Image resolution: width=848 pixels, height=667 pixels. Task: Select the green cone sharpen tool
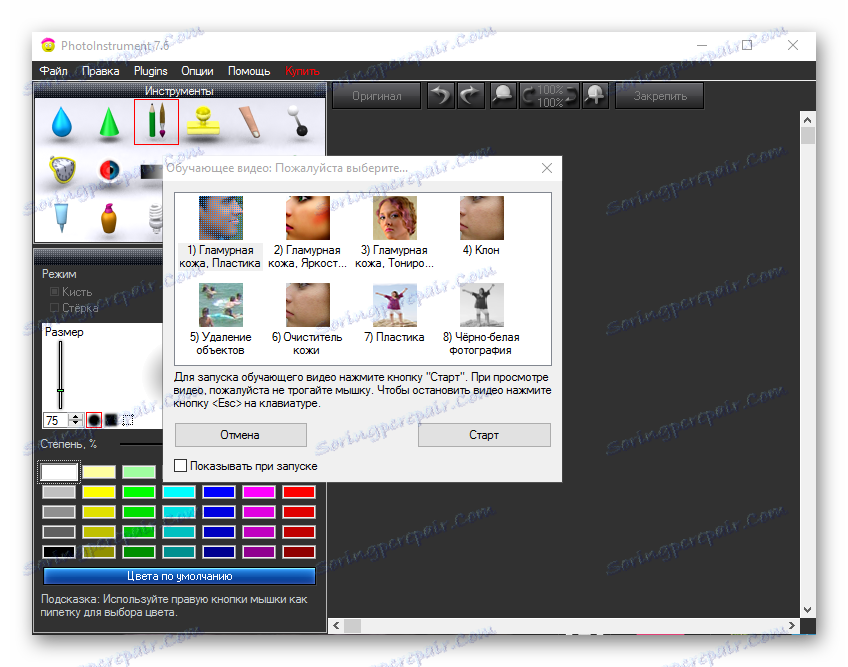[x=109, y=122]
